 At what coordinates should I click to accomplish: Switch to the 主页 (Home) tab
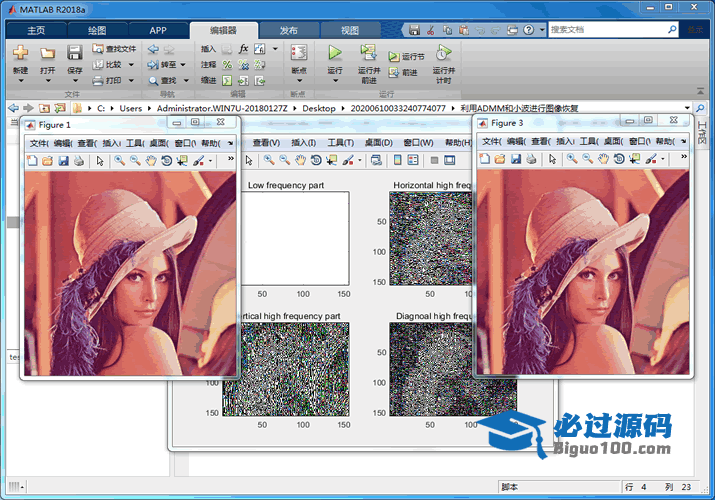point(36,31)
